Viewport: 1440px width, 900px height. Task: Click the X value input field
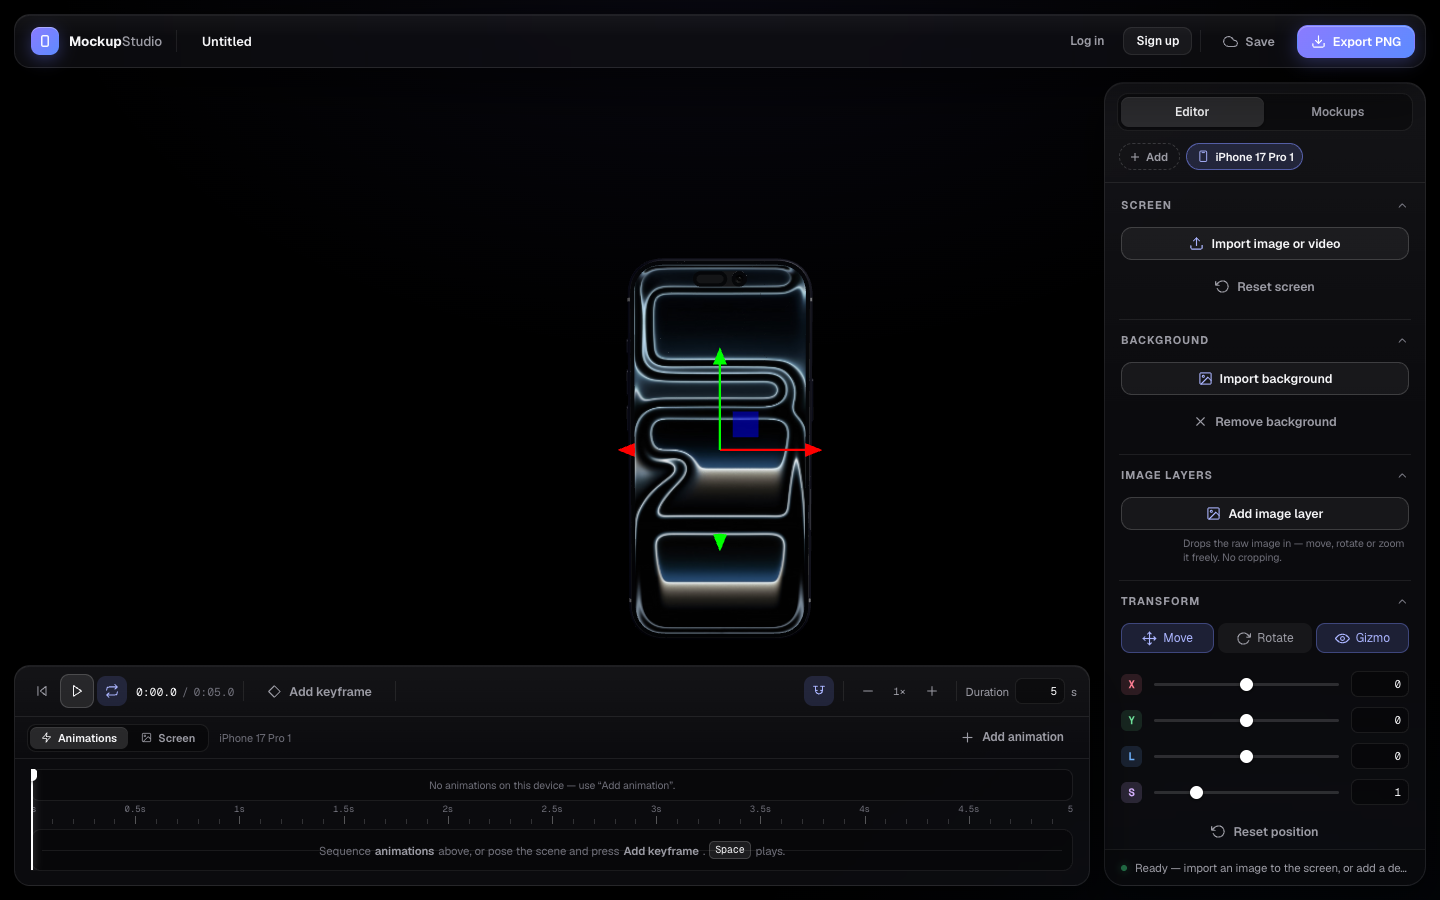pos(1380,684)
